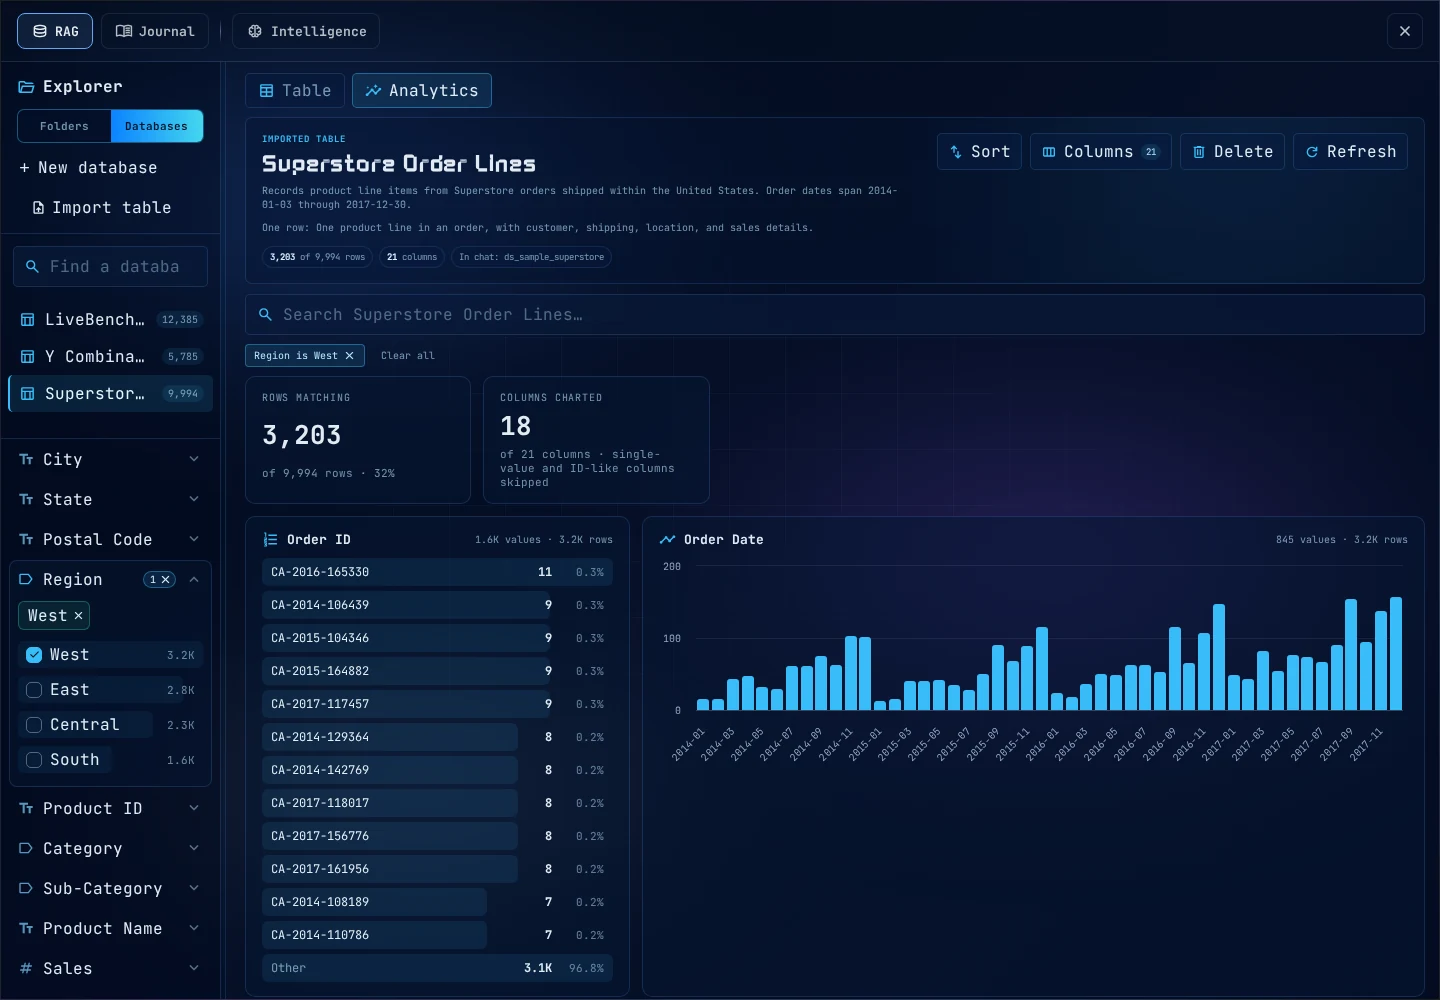
Task: Select the Other row bar in Order ID
Action: pyautogui.click(x=437, y=968)
